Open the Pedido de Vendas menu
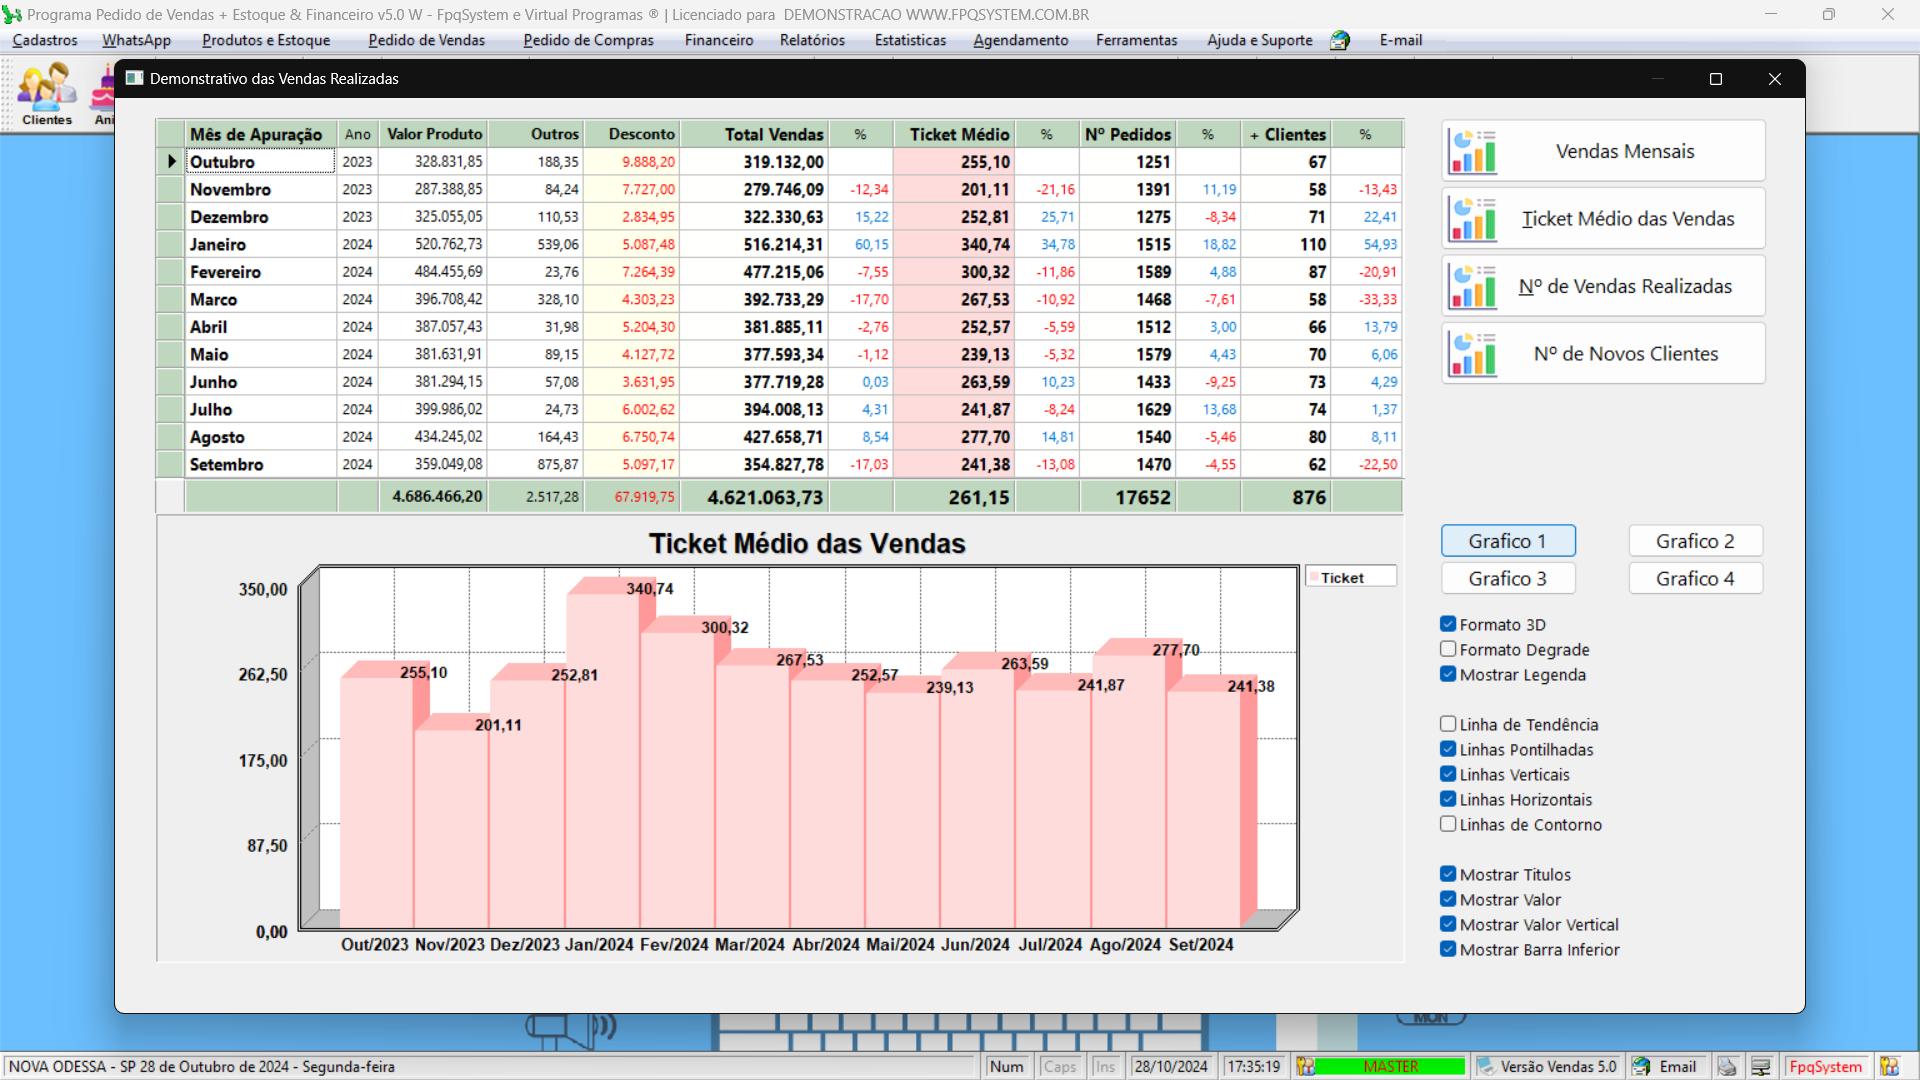Image resolution: width=1920 pixels, height=1080 pixels. click(426, 41)
